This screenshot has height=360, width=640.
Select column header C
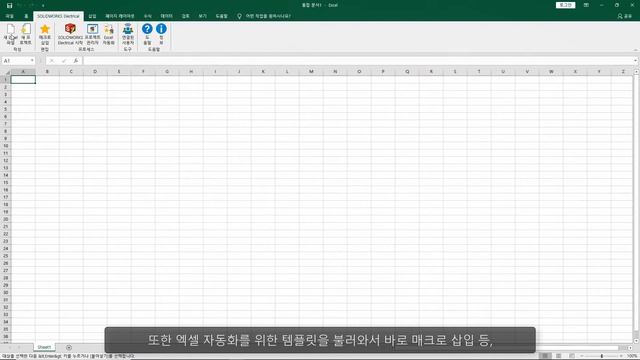pos(71,71)
